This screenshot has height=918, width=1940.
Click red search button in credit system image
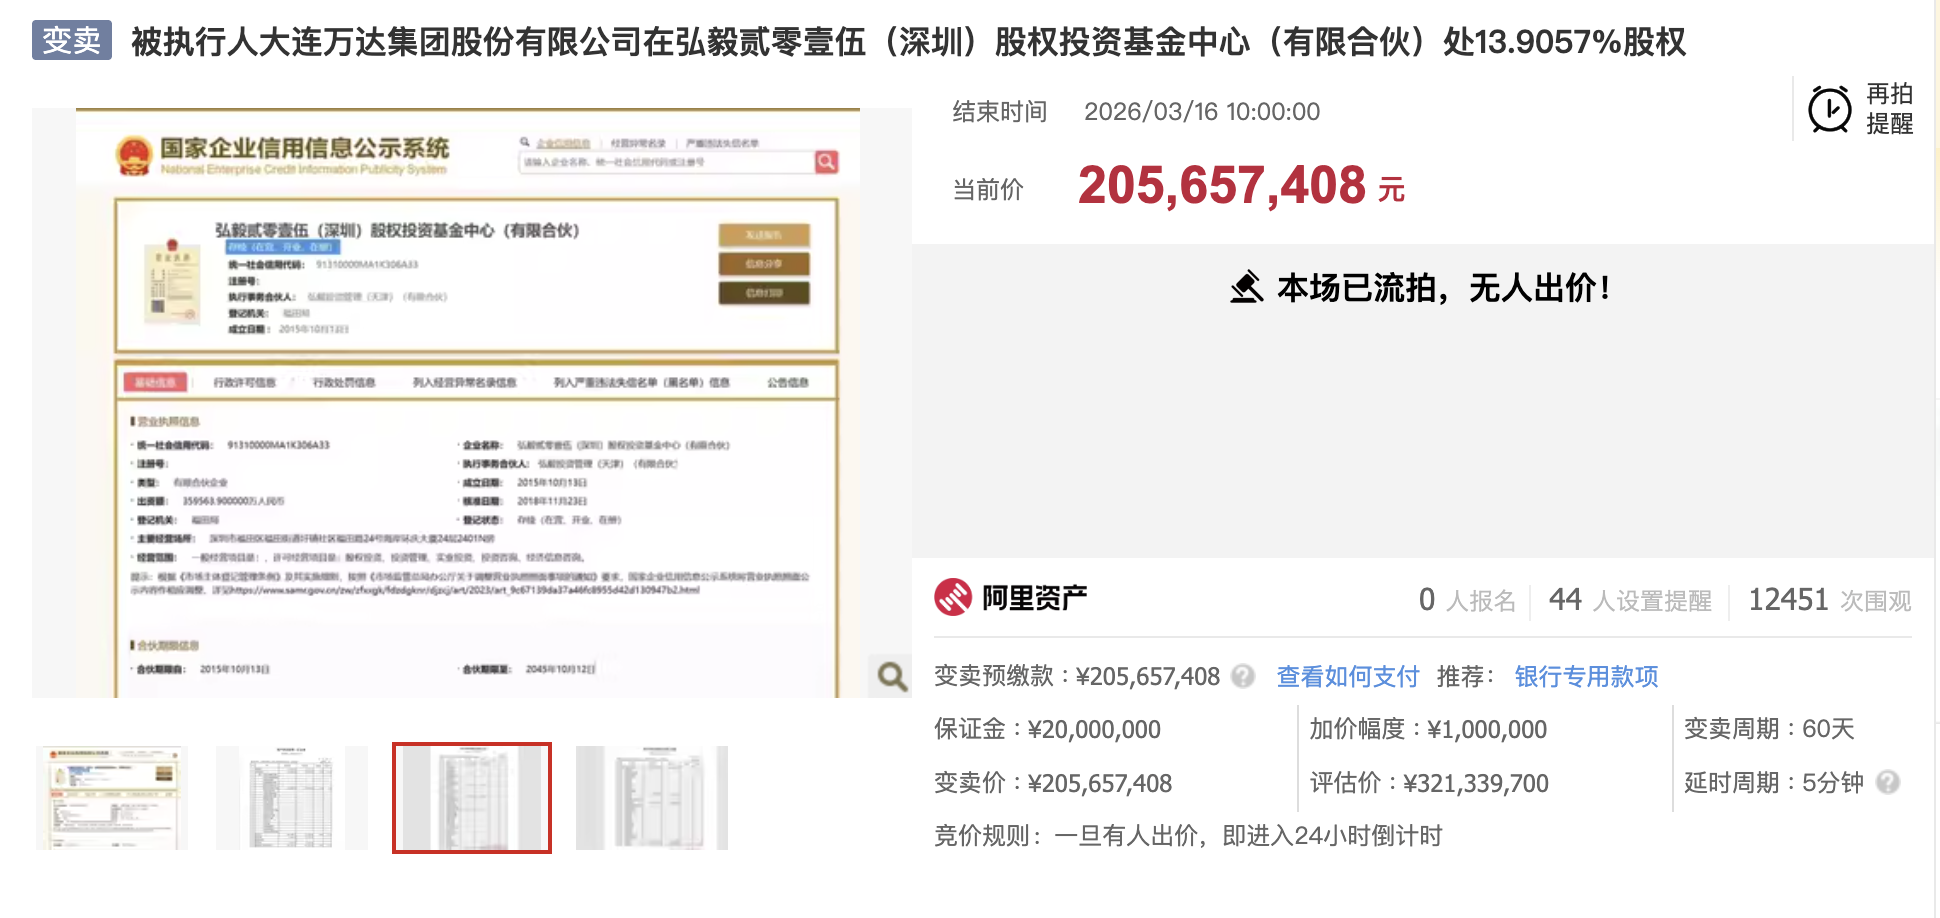826,162
